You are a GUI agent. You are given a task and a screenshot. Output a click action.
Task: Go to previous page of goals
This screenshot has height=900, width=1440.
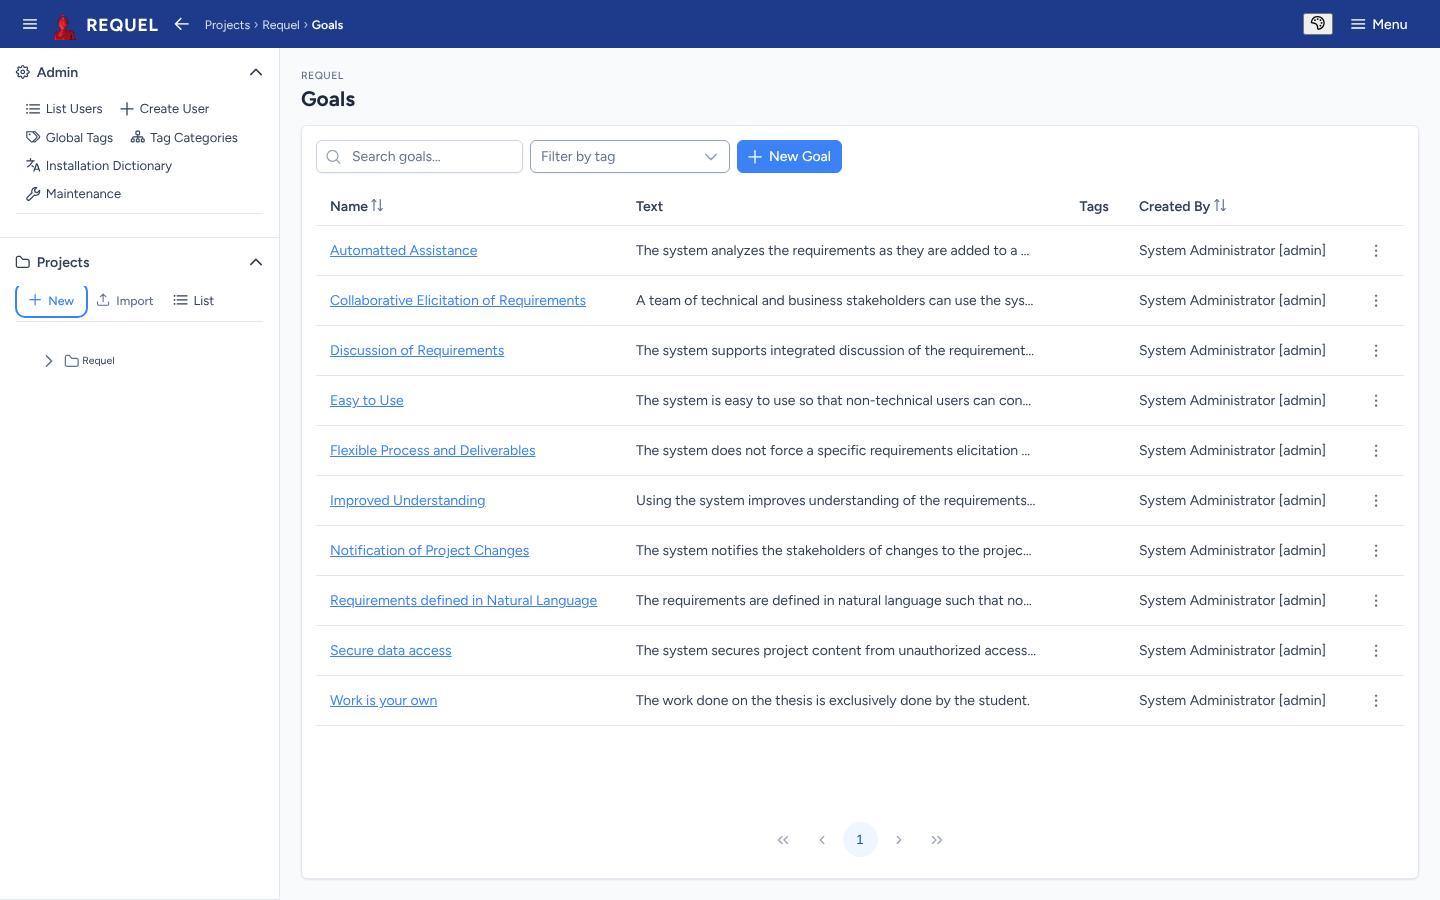[x=822, y=840]
